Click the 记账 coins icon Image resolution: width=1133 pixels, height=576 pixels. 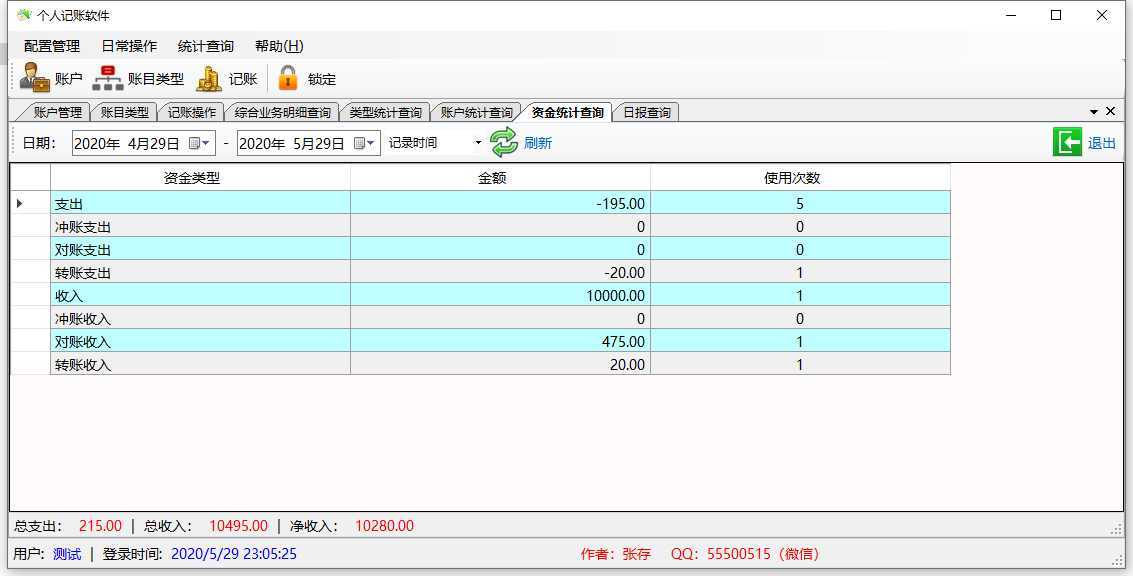[209, 78]
